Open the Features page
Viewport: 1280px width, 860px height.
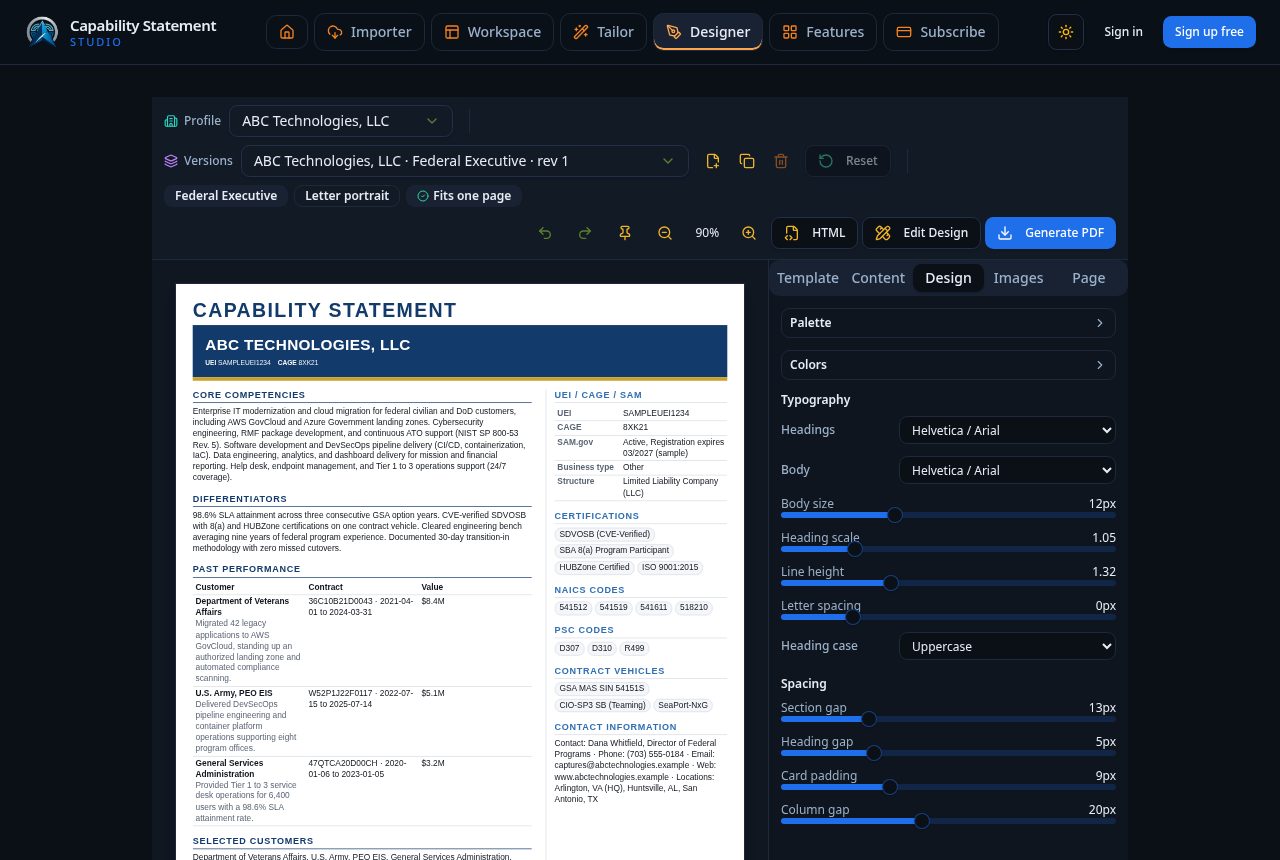[823, 32]
